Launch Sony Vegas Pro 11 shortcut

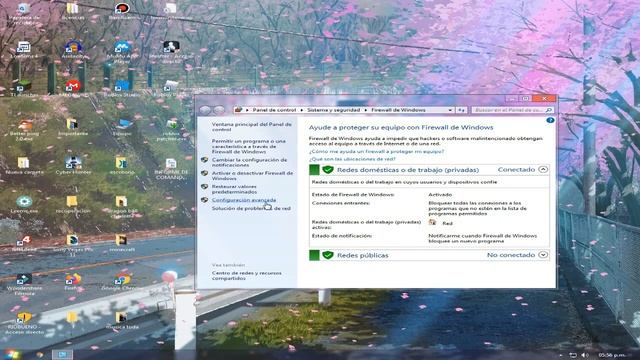(x=73, y=245)
